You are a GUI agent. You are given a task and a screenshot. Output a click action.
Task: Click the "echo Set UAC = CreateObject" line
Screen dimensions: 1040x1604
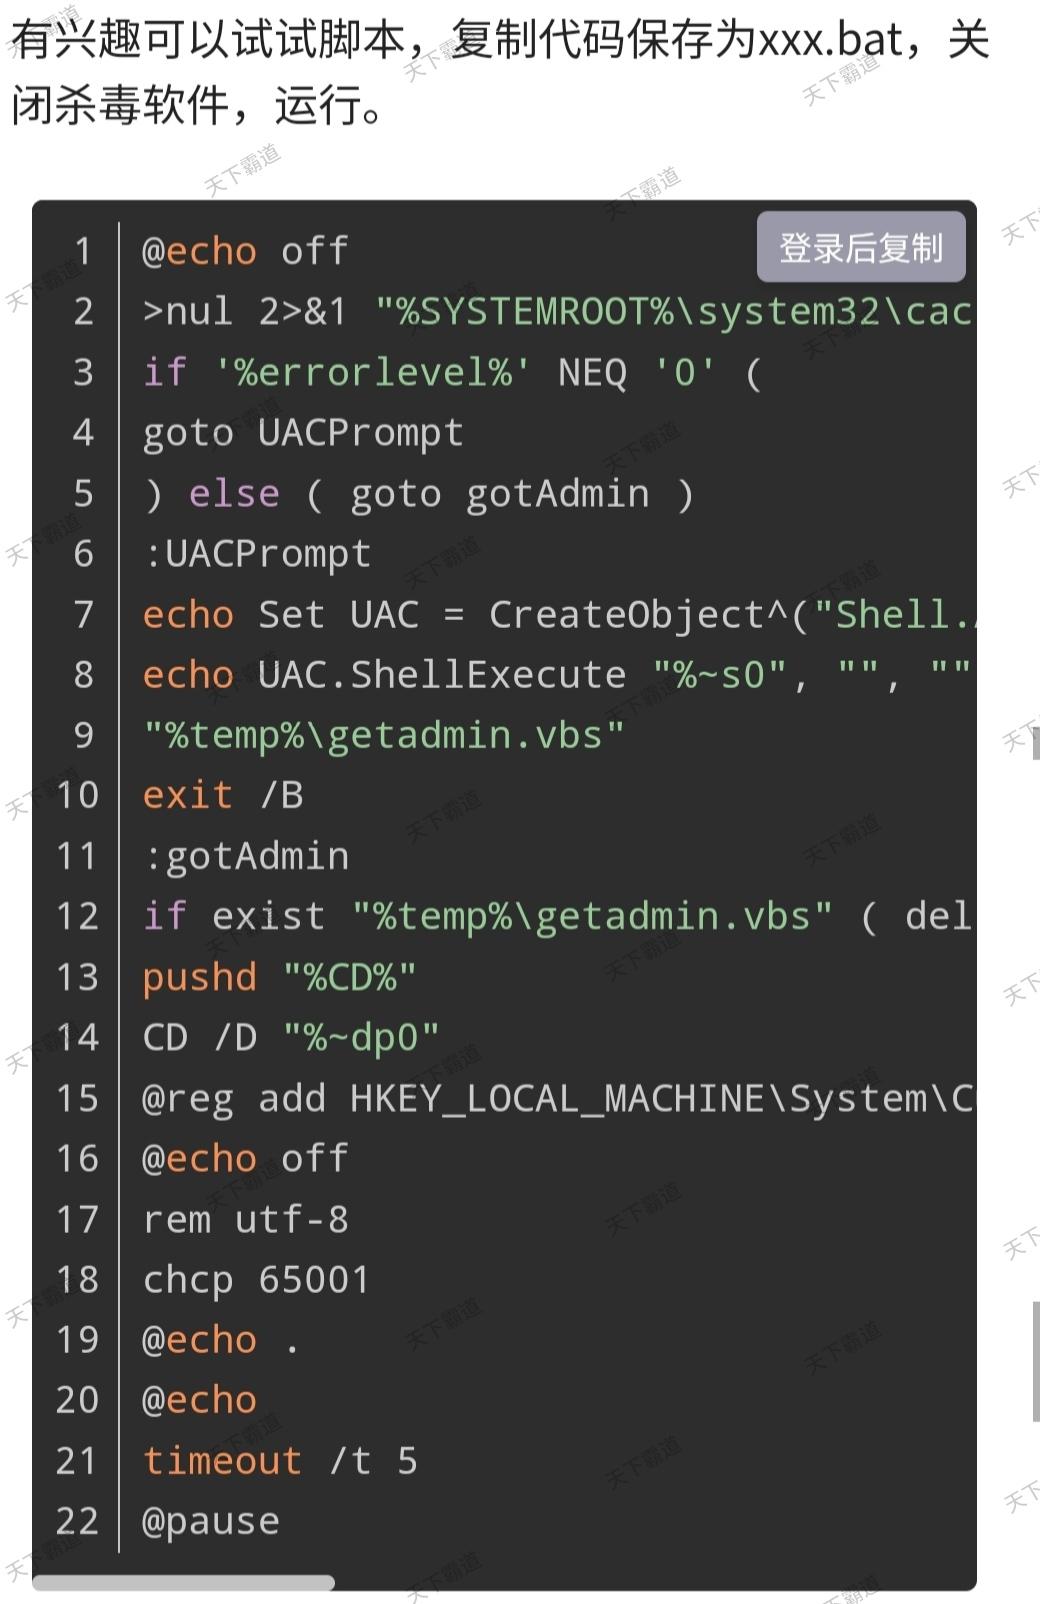(x=555, y=615)
